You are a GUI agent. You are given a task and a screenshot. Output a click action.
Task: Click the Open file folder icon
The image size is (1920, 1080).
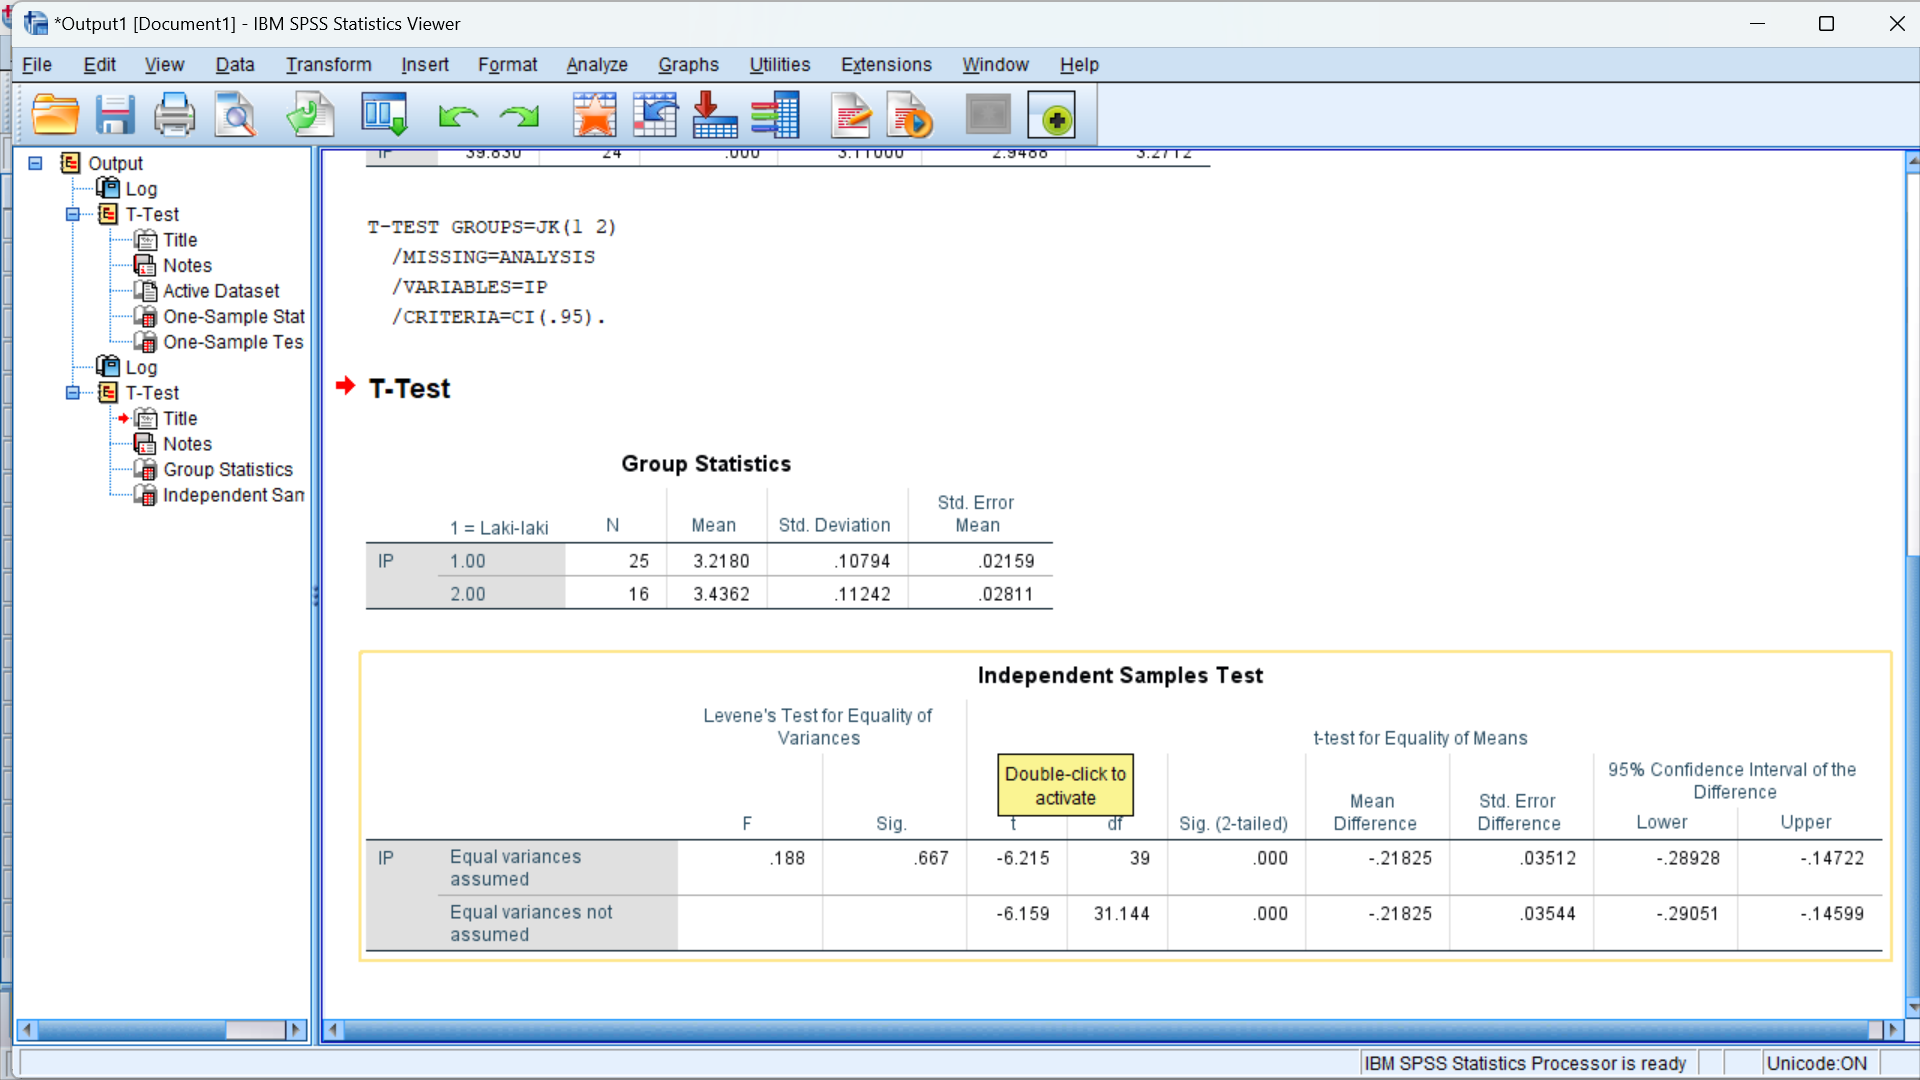(55, 115)
